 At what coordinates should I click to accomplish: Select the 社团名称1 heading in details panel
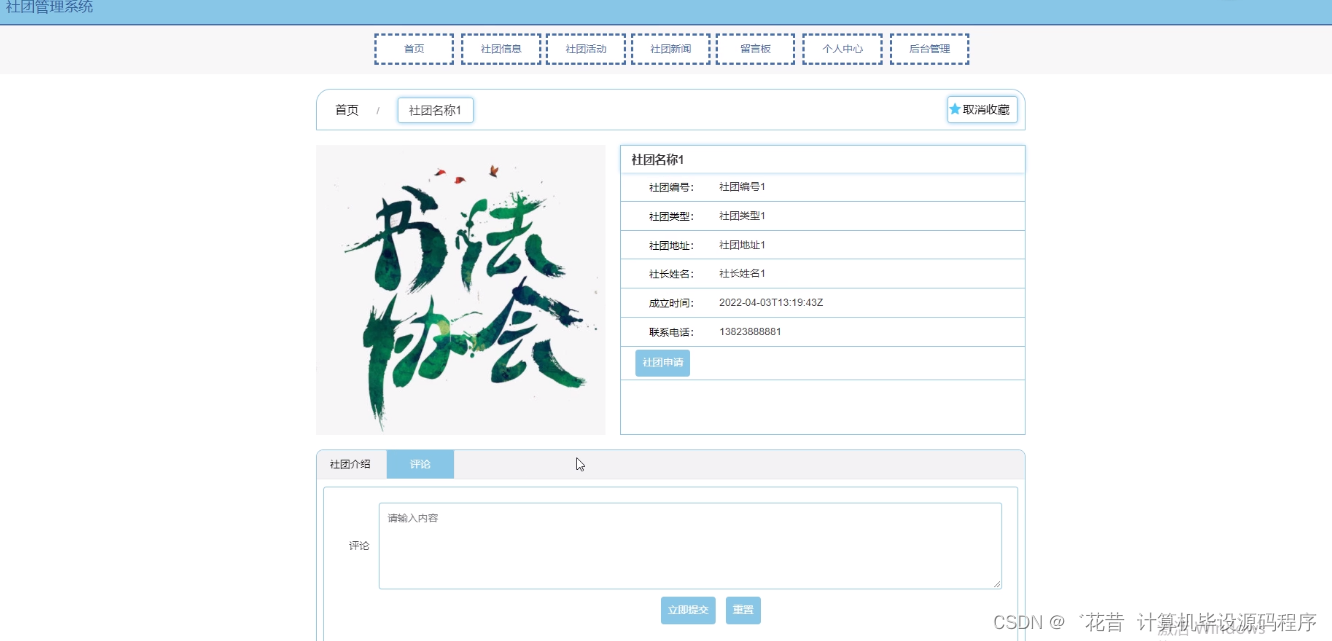pyautogui.click(x=658, y=160)
